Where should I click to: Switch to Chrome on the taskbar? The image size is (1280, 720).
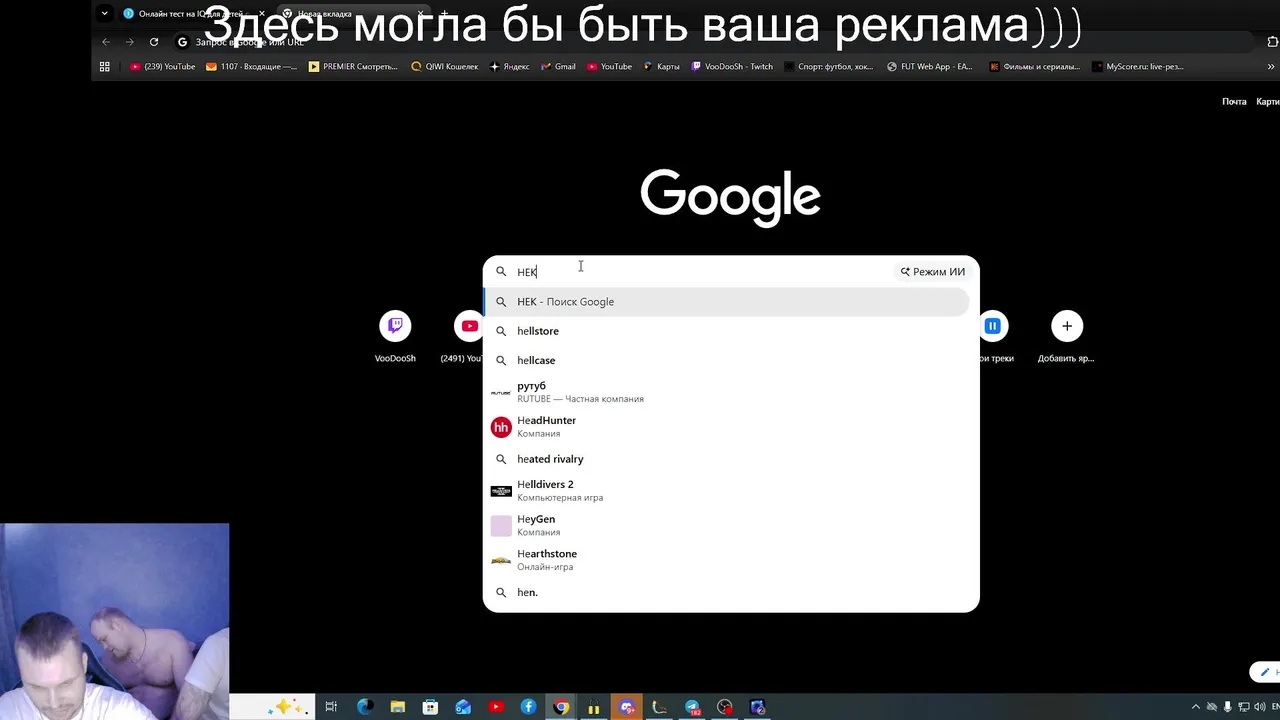click(561, 707)
